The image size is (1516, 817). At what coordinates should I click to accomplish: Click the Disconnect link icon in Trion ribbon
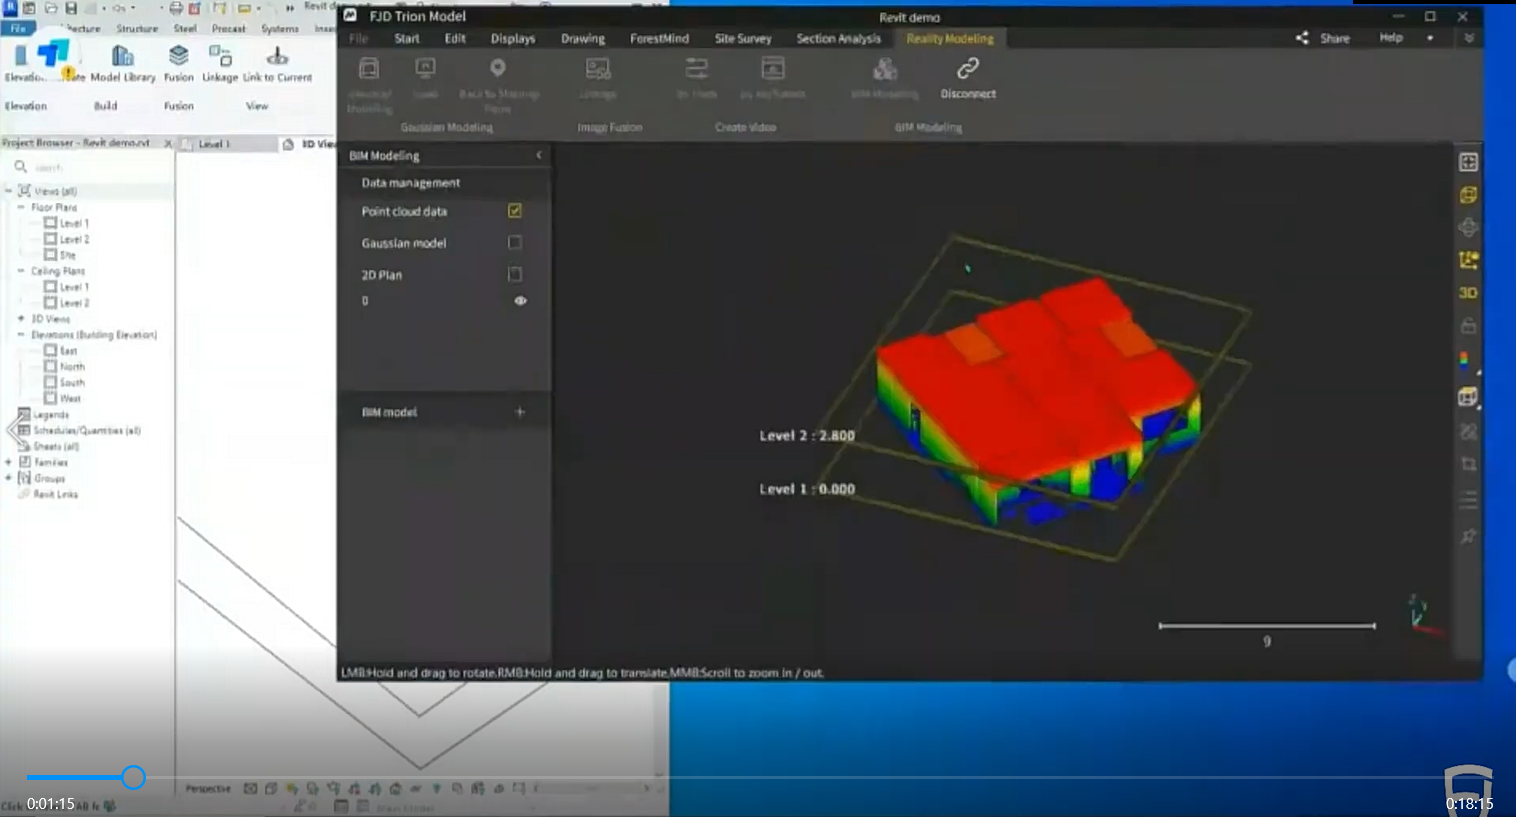tap(967, 68)
